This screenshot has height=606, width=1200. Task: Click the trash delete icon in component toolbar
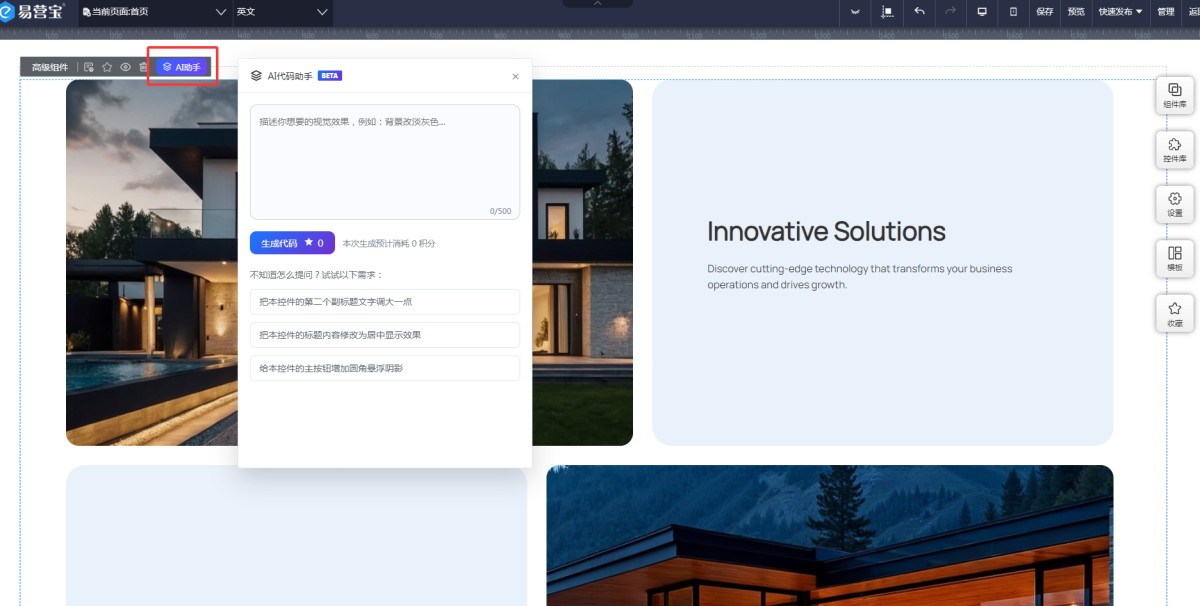[143, 67]
